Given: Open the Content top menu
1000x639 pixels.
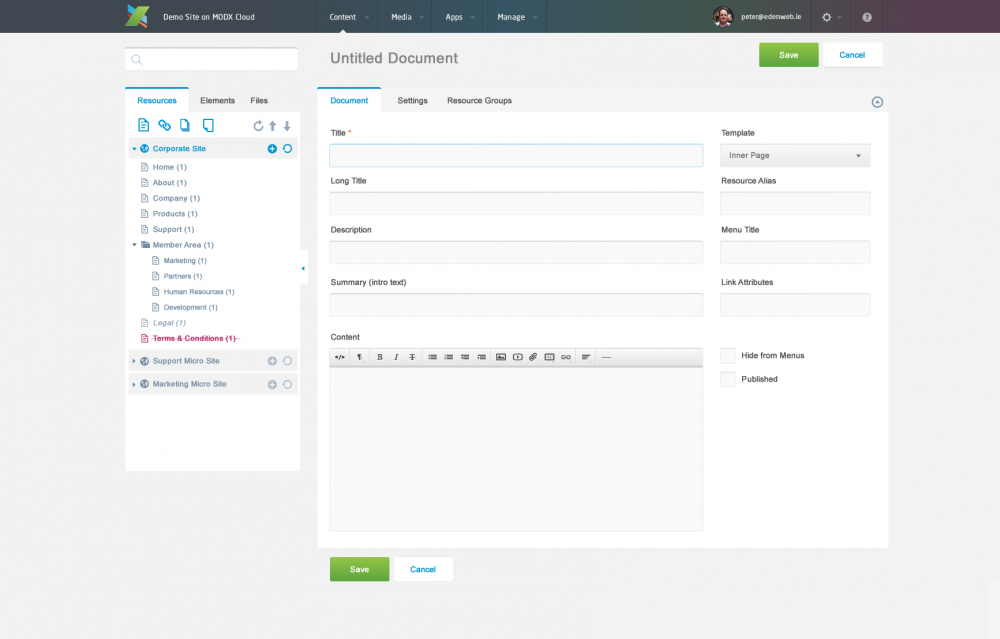Looking at the screenshot, I should tap(342, 17).
